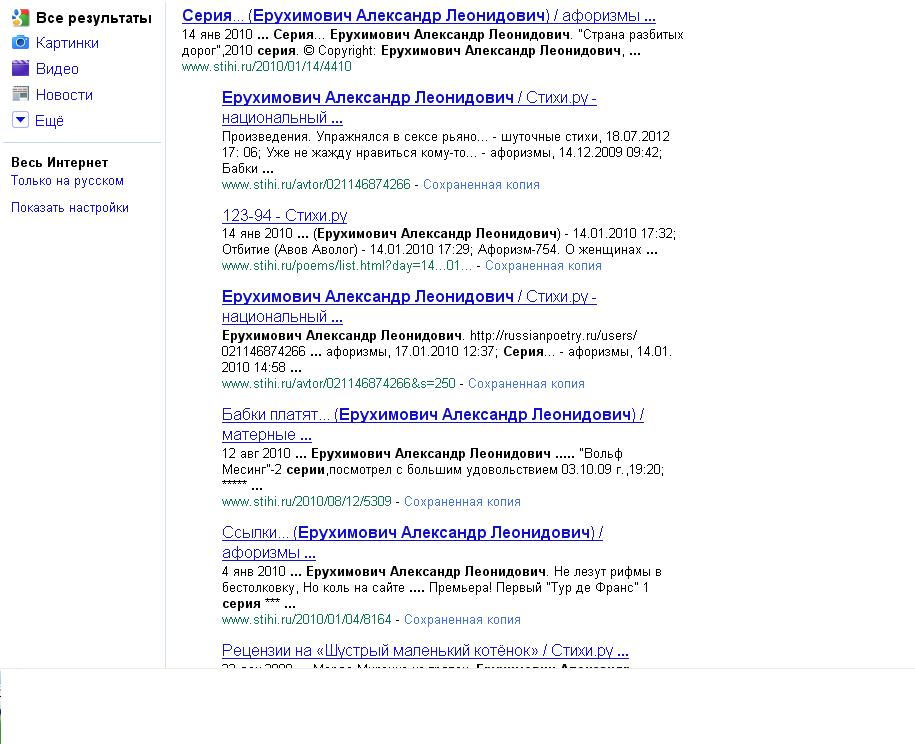Click the Картинки camera icon
This screenshot has height=744, width=915.
click(19, 43)
